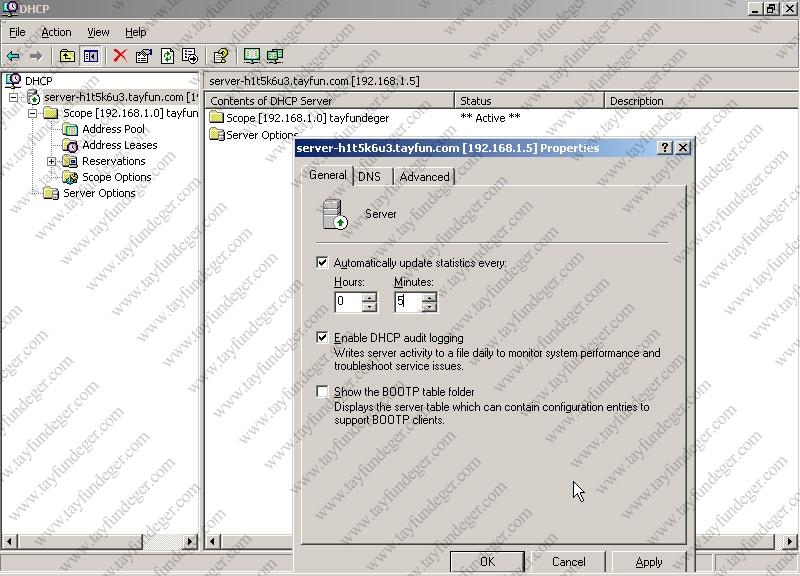Image resolution: width=800 pixels, height=576 pixels.
Task: Click the question mark help button in the dialog title
Action: 664,148
